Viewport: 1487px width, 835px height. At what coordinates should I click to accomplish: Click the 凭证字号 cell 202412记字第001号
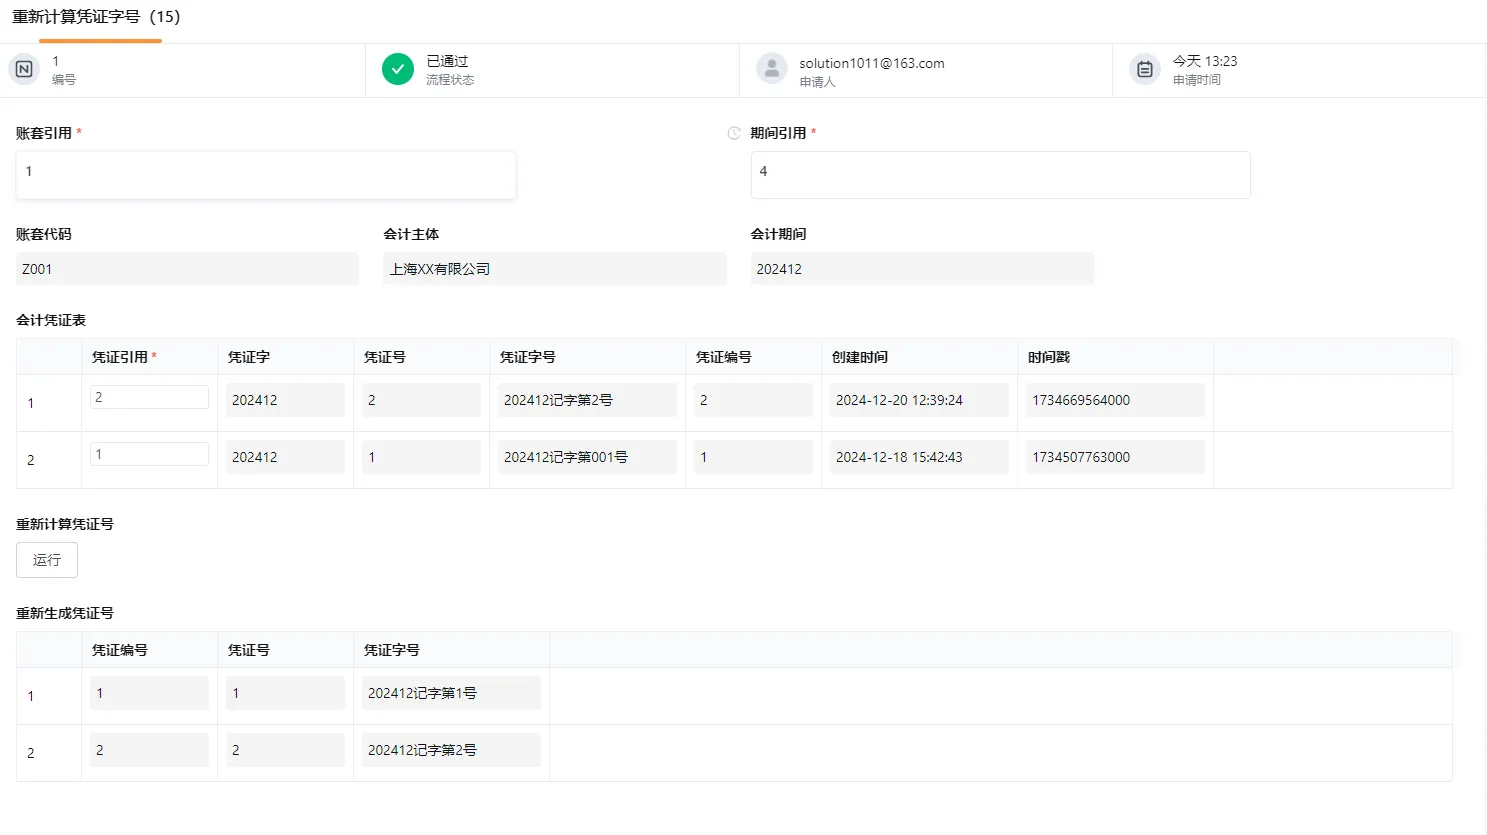(587, 457)
